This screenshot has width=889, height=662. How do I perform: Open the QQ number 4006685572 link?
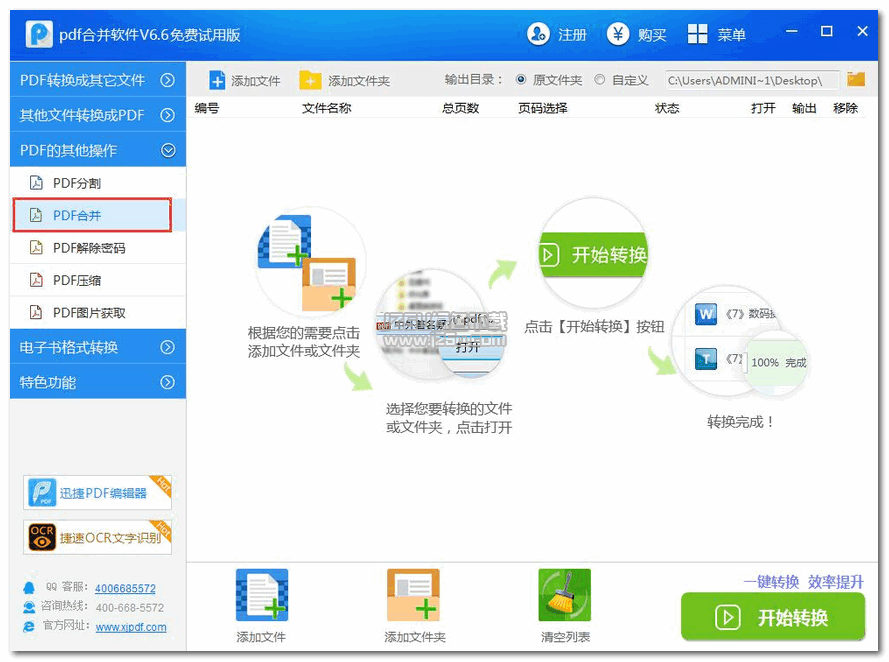(125, 588)
